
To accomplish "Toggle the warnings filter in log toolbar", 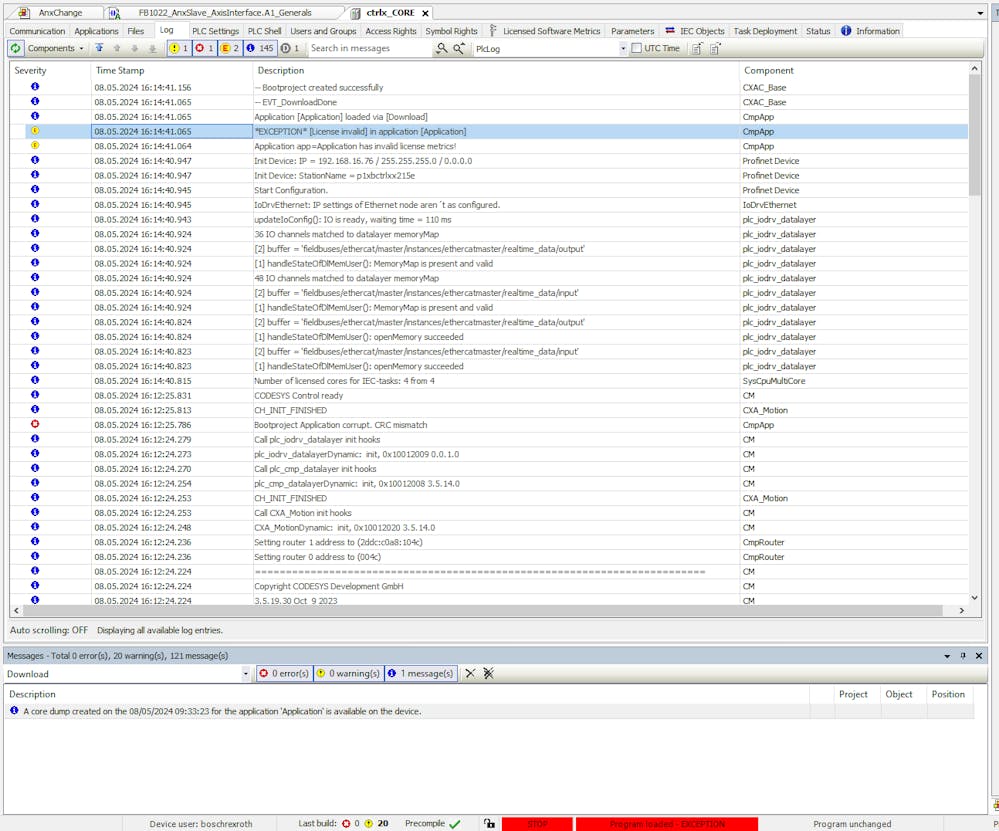I will click(178, 48).
